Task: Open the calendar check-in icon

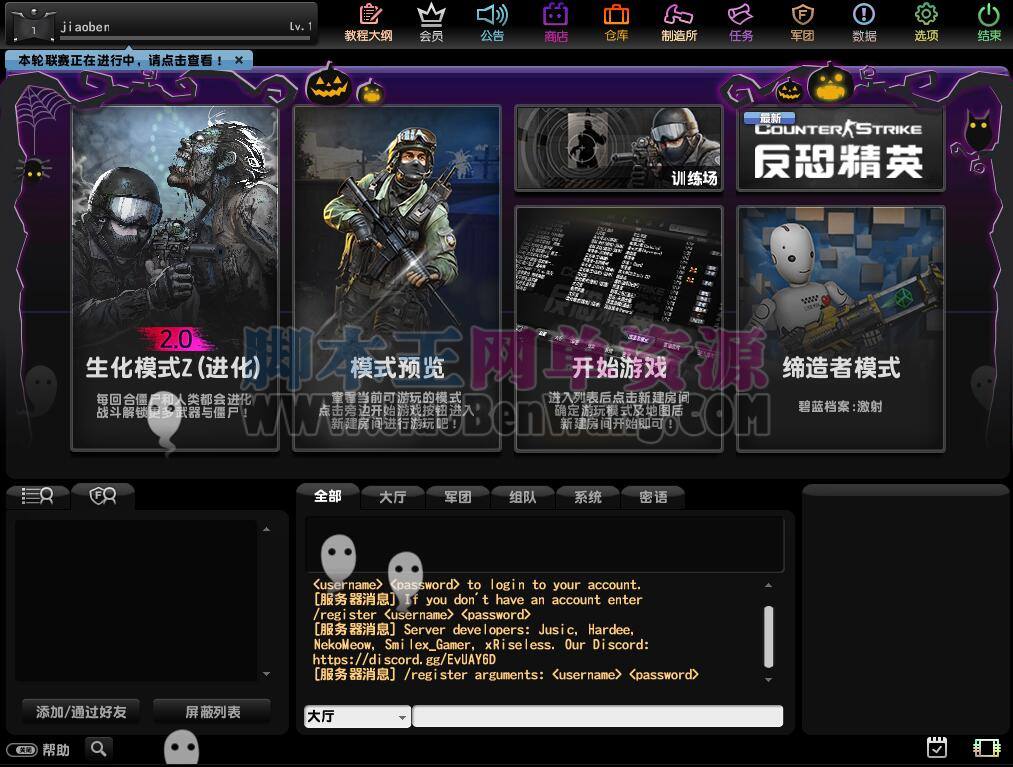Action: (x=936, y=747)
